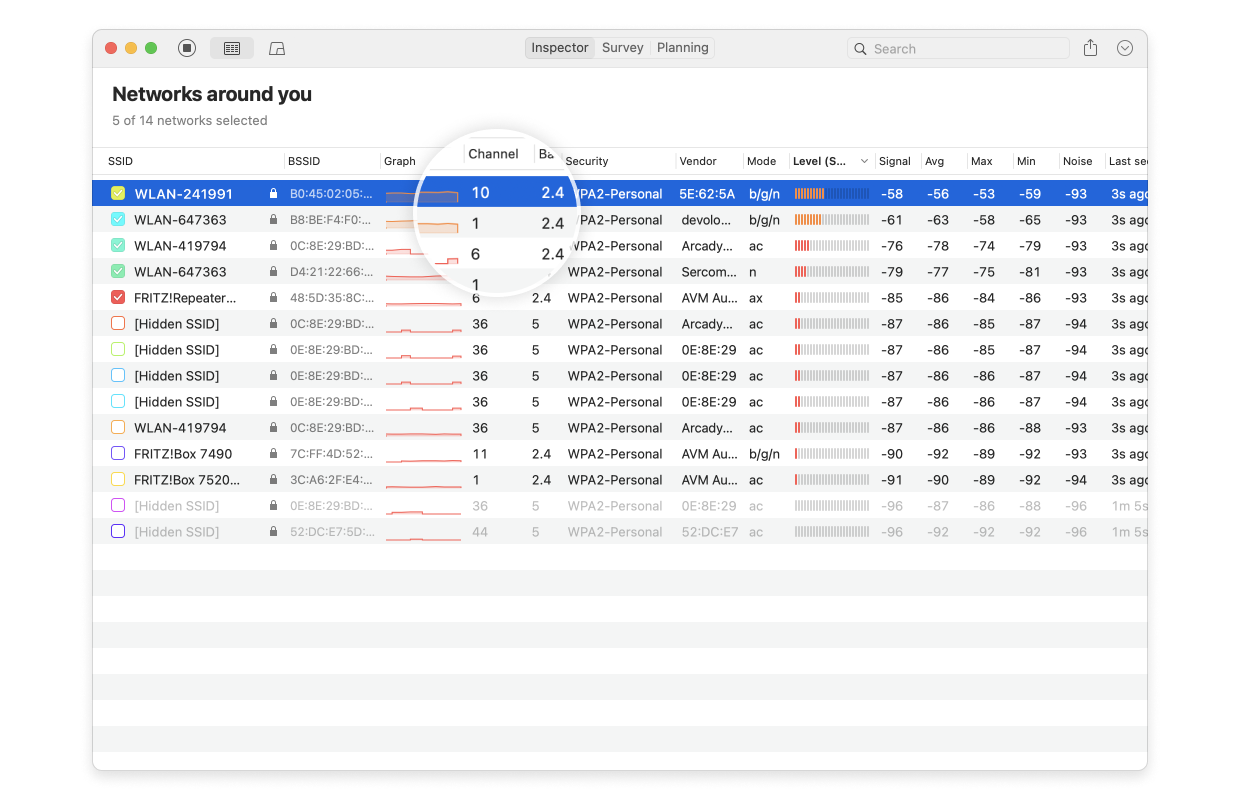The image size is (1240, 800).
Task: Click the padlock icon beside WLAN-241991
Action: click(274, 193)
